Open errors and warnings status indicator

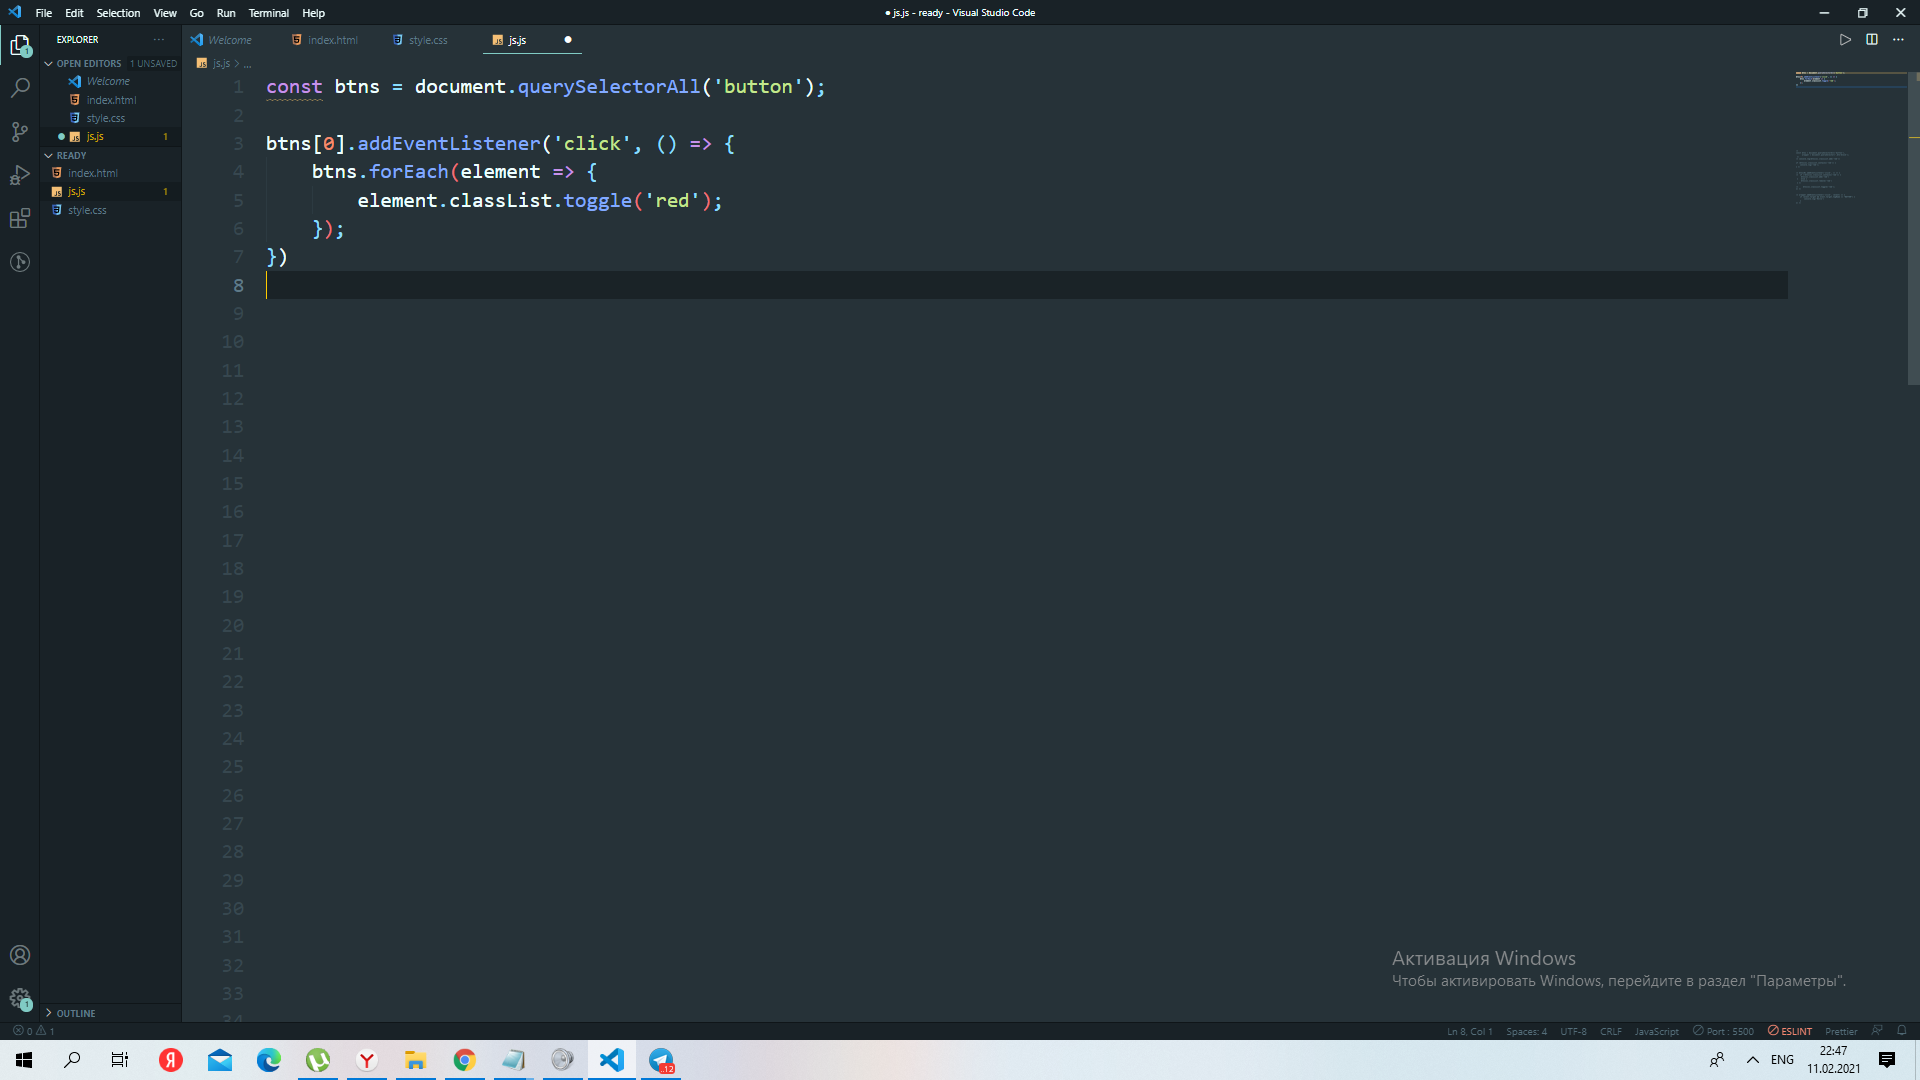point(34,1031)
